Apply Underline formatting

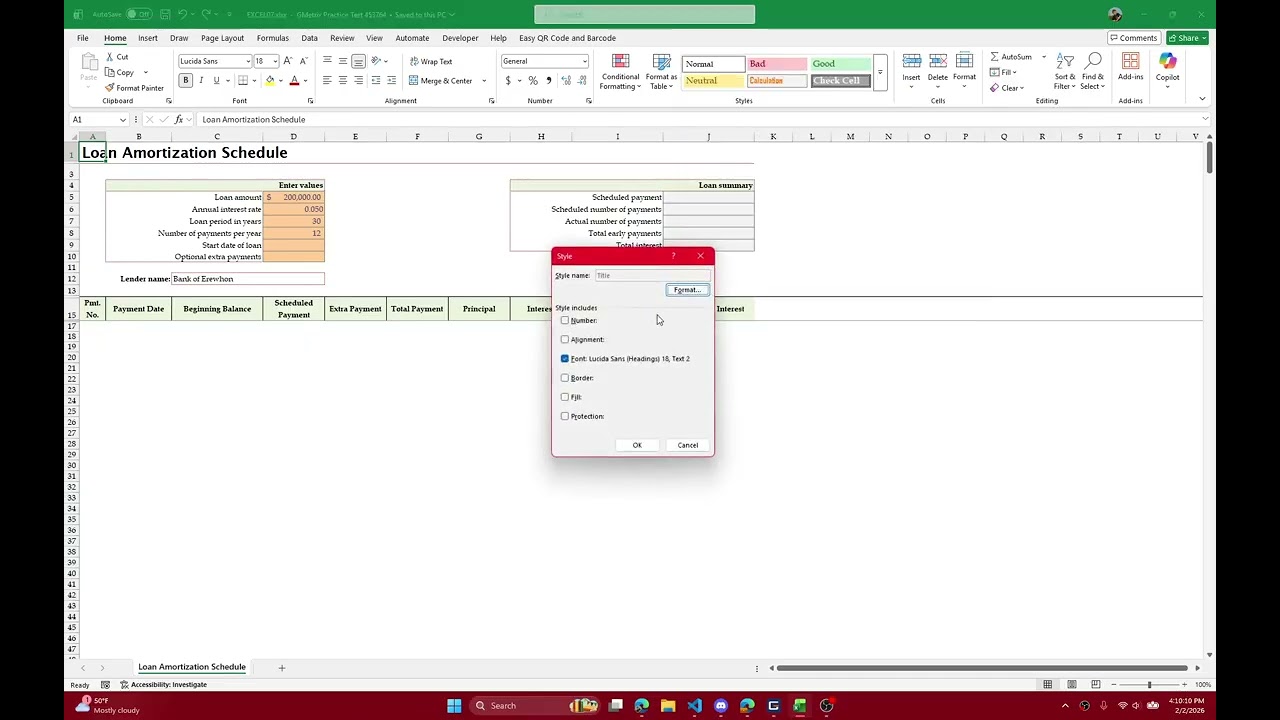click(215, 80)
